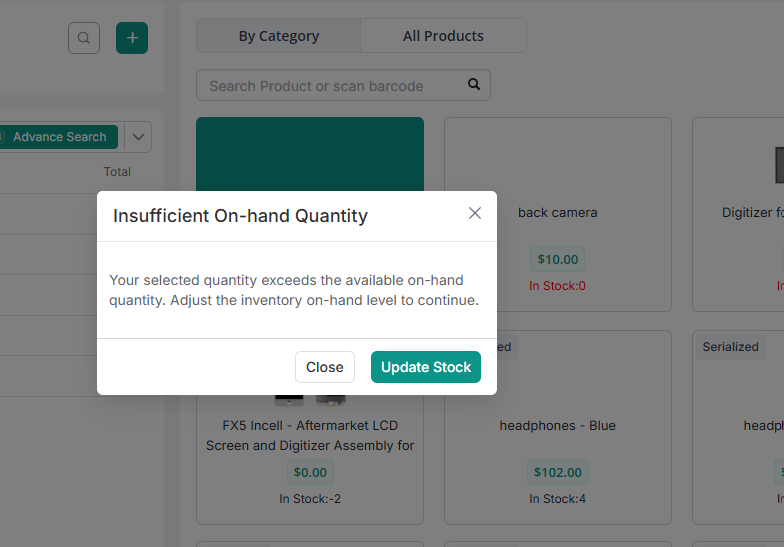Close the Insufficient On-hand Quantity dialog with X
This screenshot has width=784, height=547.
click(x=474, y=213)
